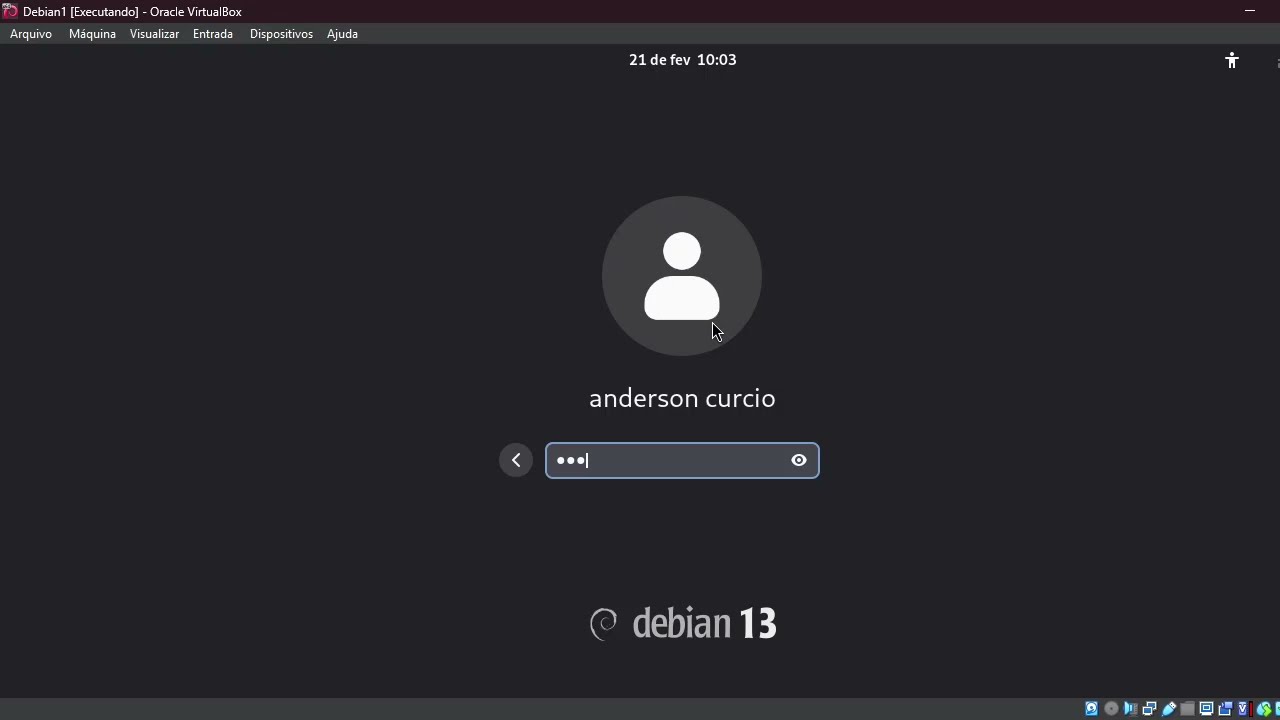The image size is (1280, 720).
Task: Click the mouse integration status icon
Action: tap(1264, 709)
